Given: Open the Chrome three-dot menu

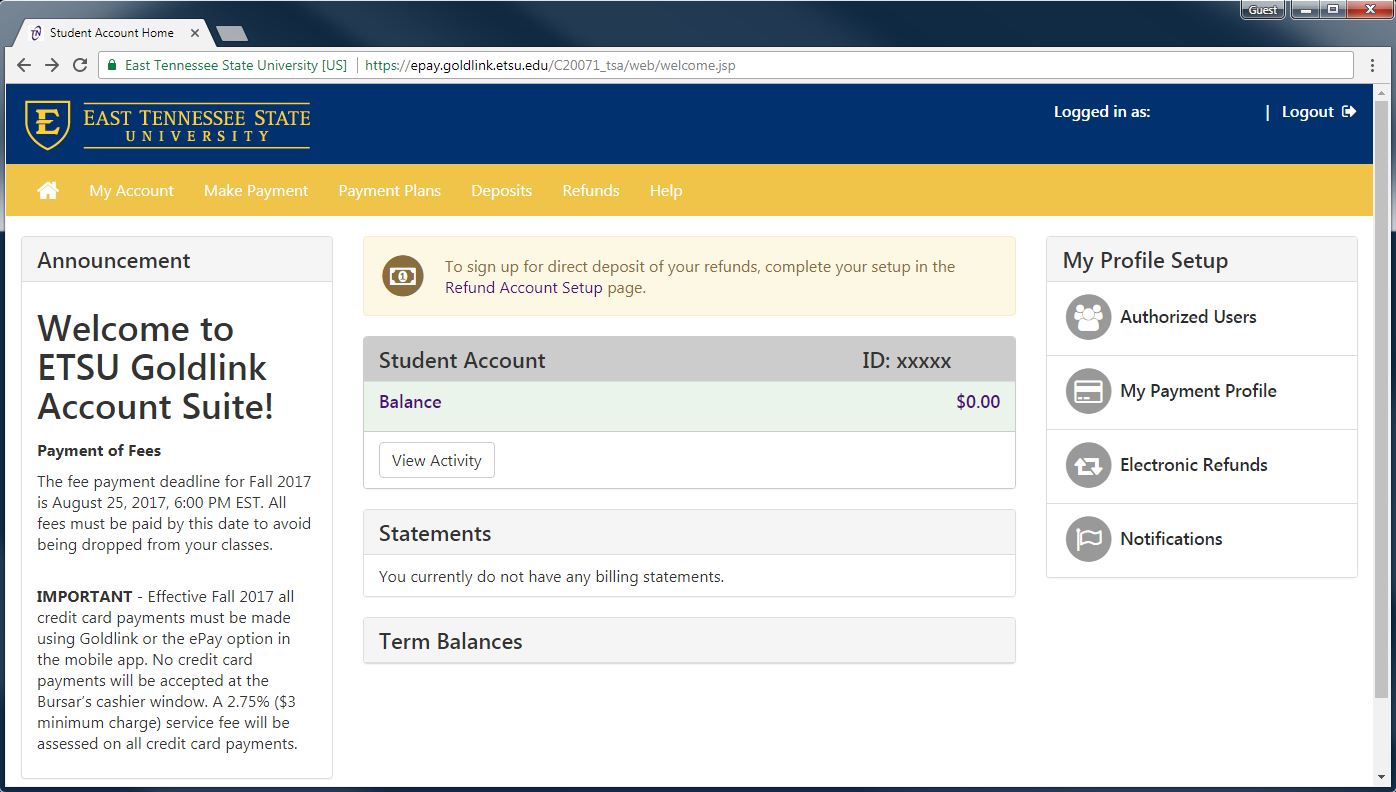Looking at the screenshot, I should coord(1373,65).
